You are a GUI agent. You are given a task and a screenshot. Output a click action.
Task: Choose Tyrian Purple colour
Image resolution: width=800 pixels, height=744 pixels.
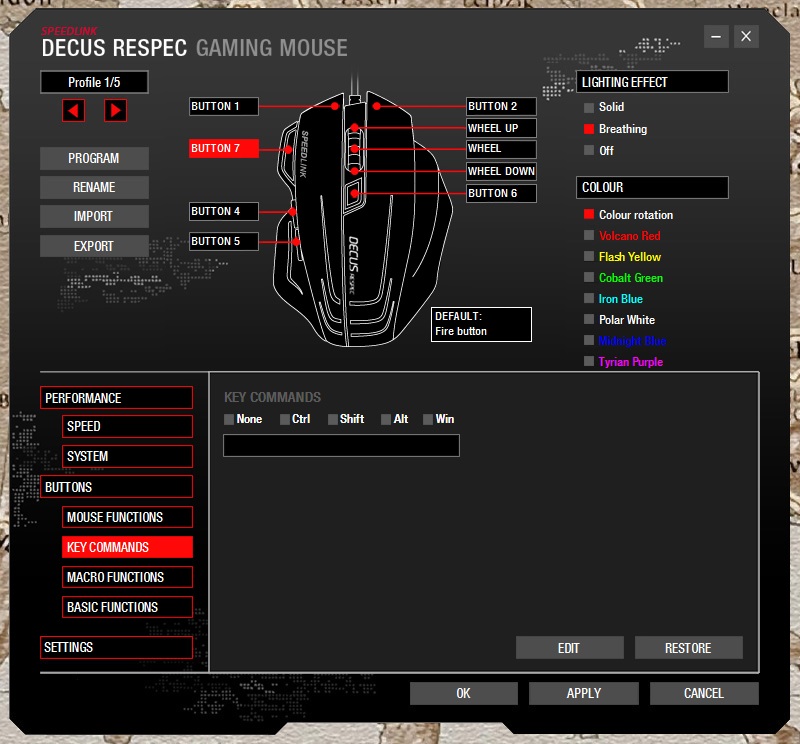point(589,361)
